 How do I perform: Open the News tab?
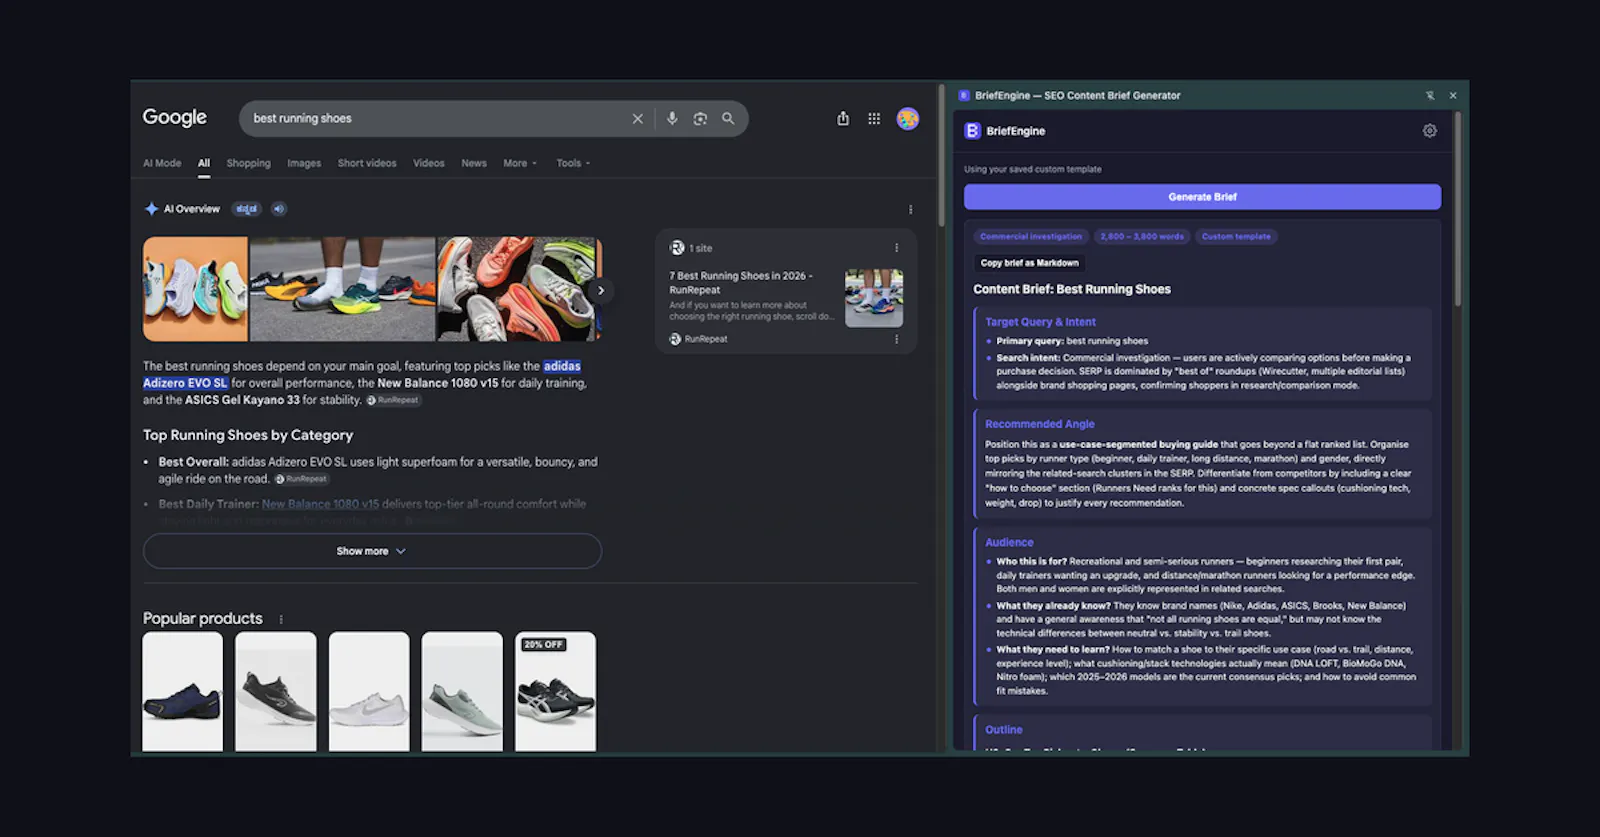474,163
